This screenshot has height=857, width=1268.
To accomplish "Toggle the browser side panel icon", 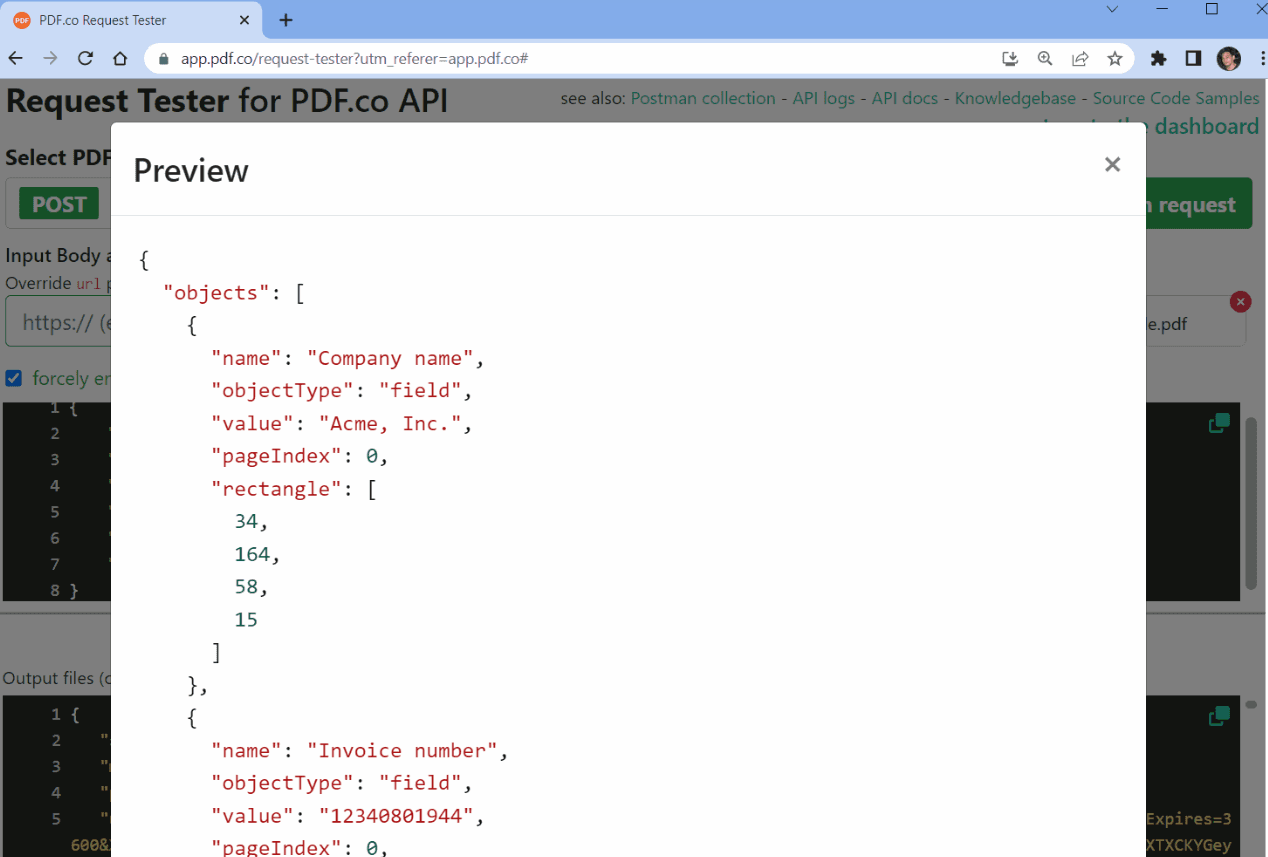I will tap(1193, 59).
